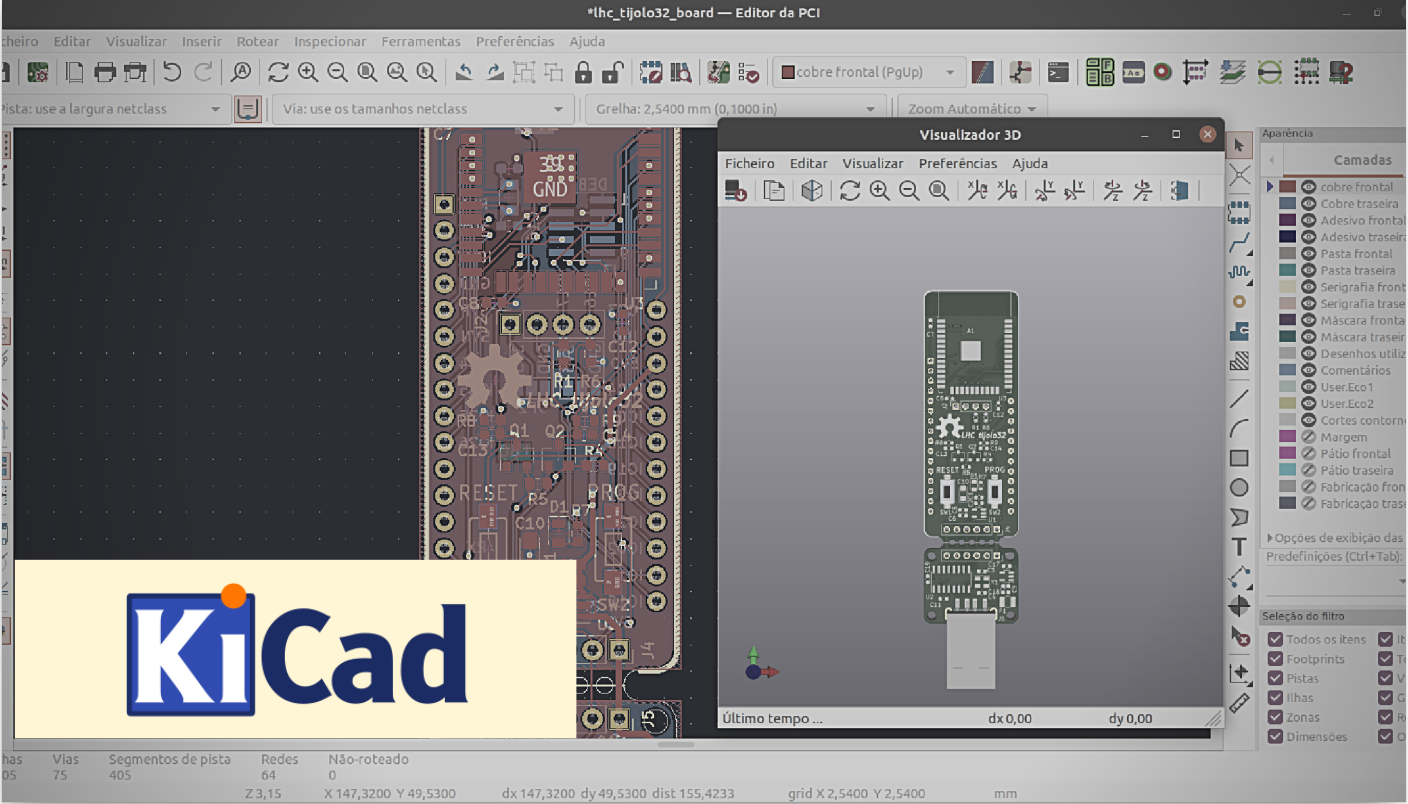Screen dimensions: 1408x804
Task: Open the via size netclass dropdown
Action: [x=423, y=109]
